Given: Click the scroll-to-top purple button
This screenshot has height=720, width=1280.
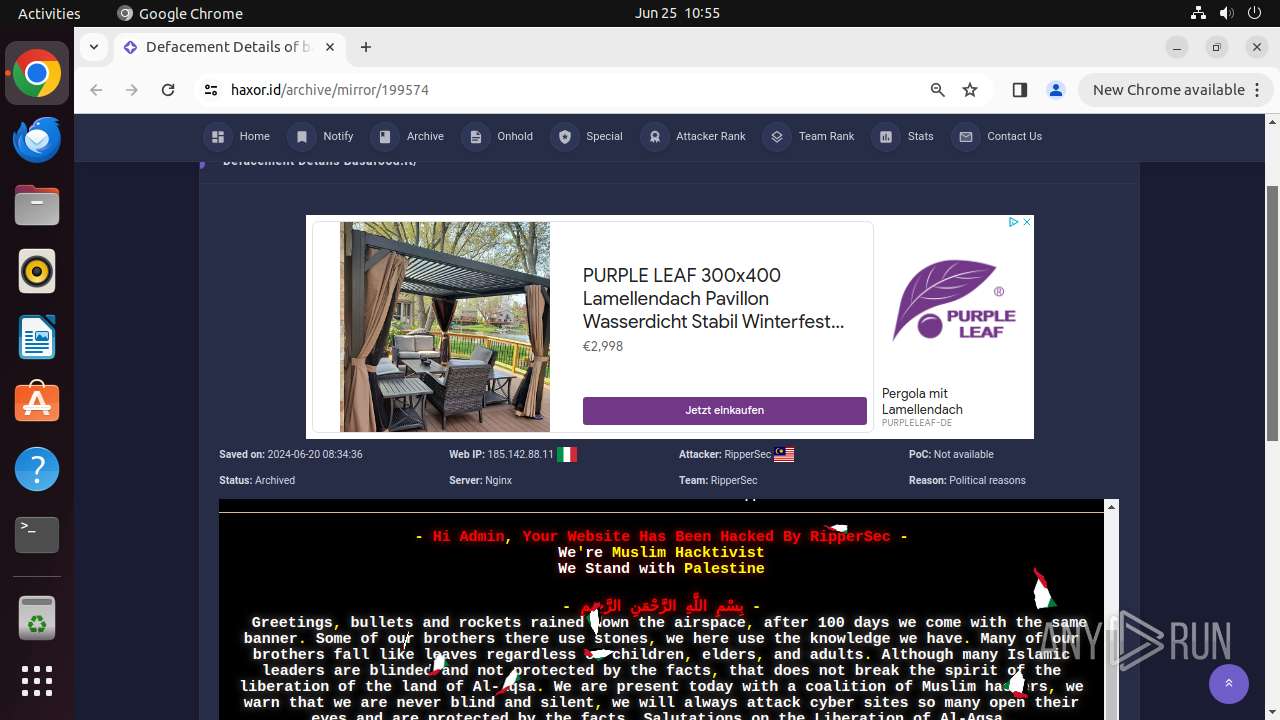Looking at the screenshot, I should click(x=1228, y=684).
